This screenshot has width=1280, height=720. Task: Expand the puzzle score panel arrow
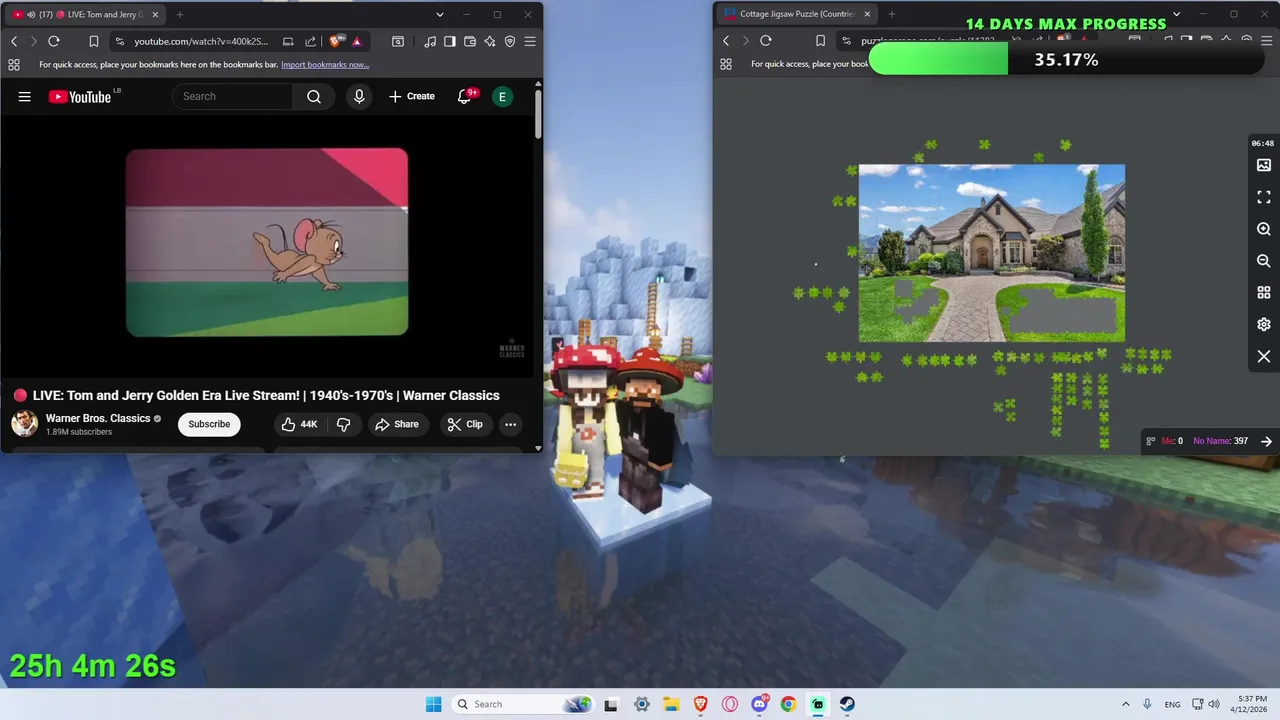pyautogui.click(x=1266, y=441)
